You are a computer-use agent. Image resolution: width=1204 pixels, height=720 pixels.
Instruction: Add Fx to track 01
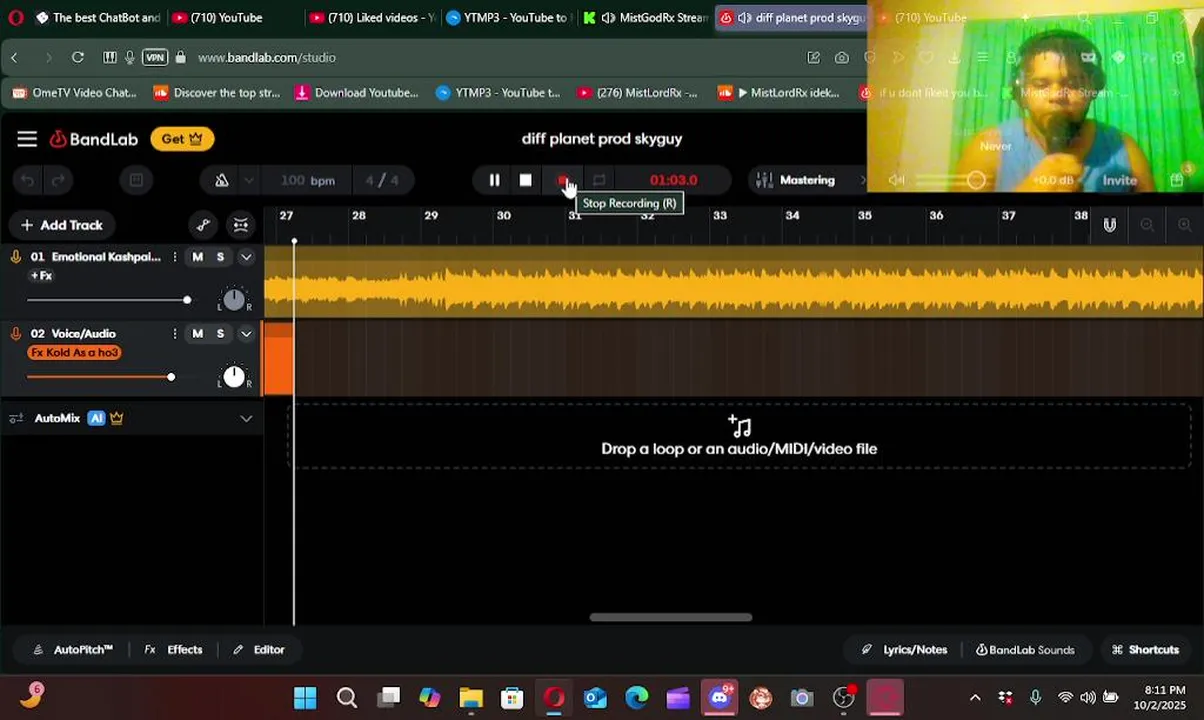(41, 275)
